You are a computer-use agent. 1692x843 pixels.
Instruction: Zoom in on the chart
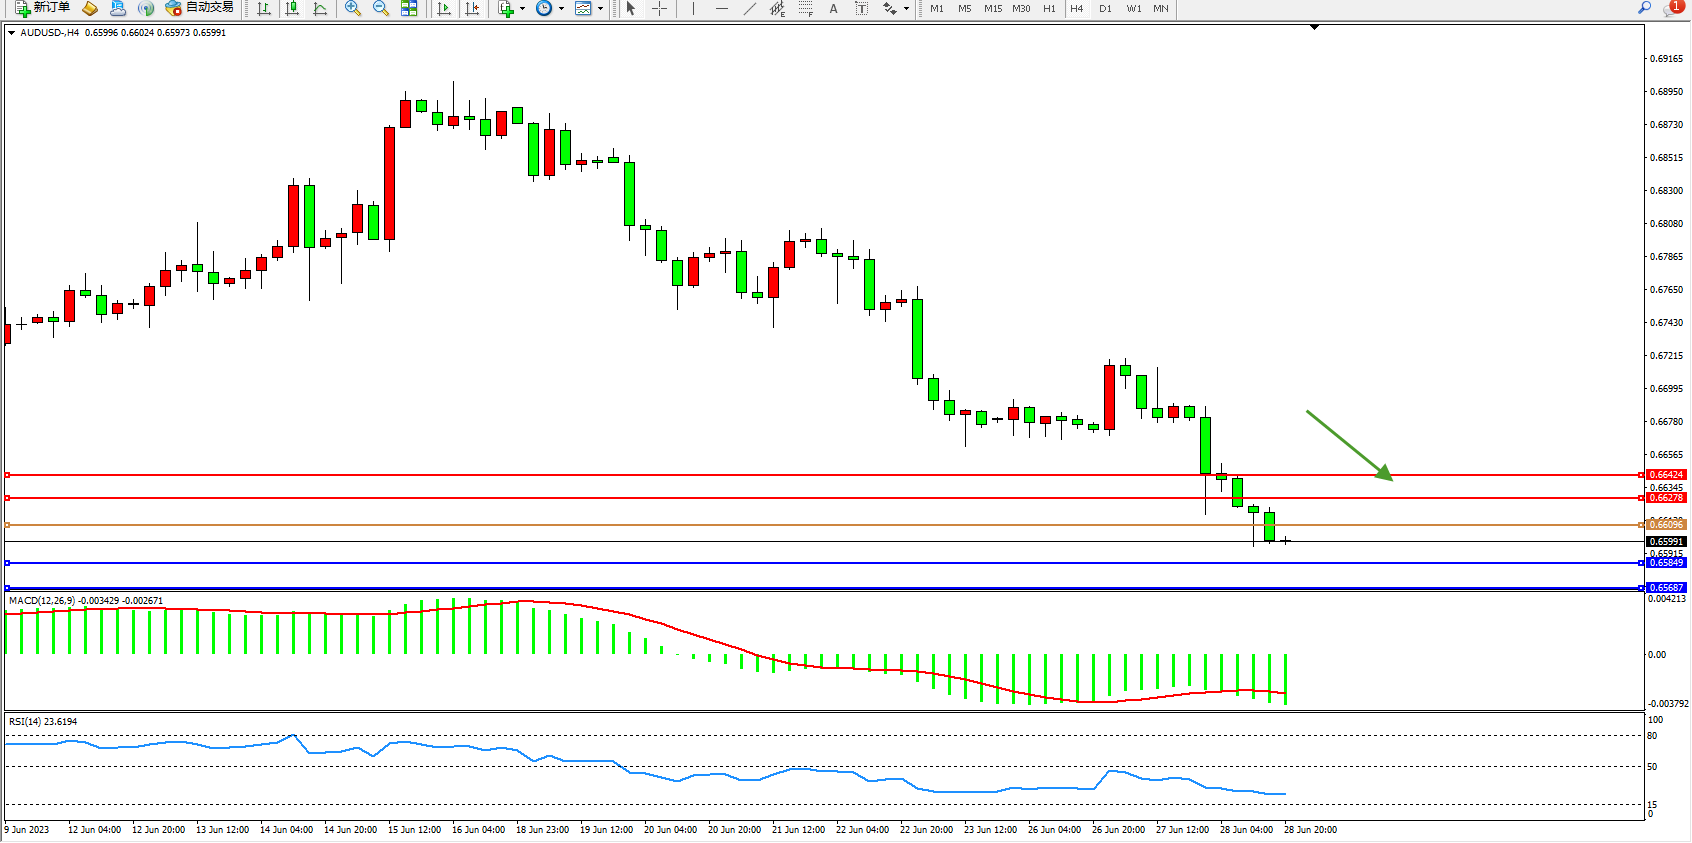(x=353, y=8)
